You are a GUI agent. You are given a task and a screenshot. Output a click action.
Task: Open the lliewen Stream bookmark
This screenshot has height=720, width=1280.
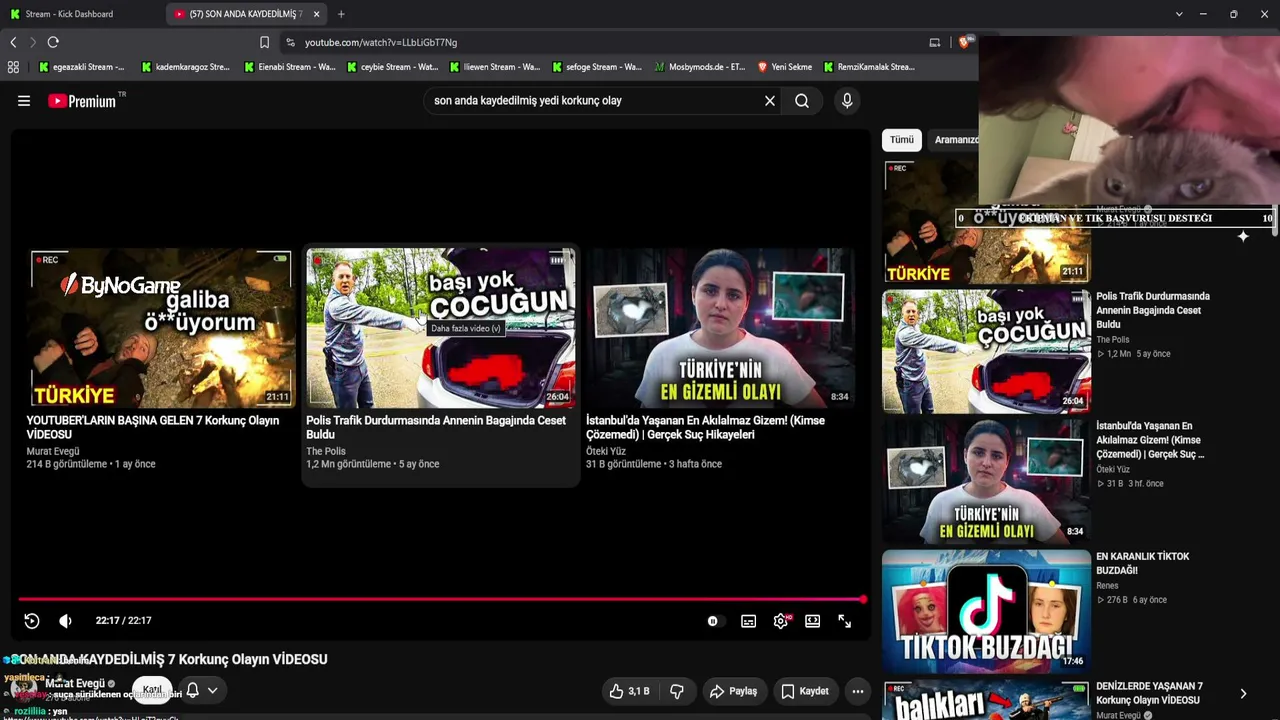click(x=495, y=67)
